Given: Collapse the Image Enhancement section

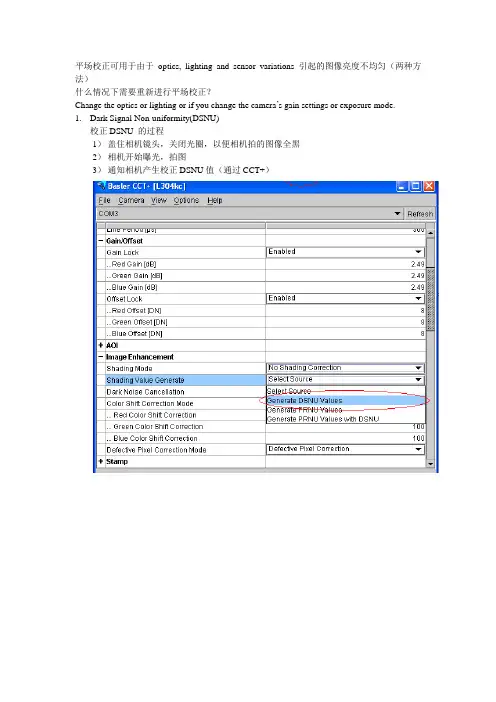Looking at the screenshot, I should (101, 357).
